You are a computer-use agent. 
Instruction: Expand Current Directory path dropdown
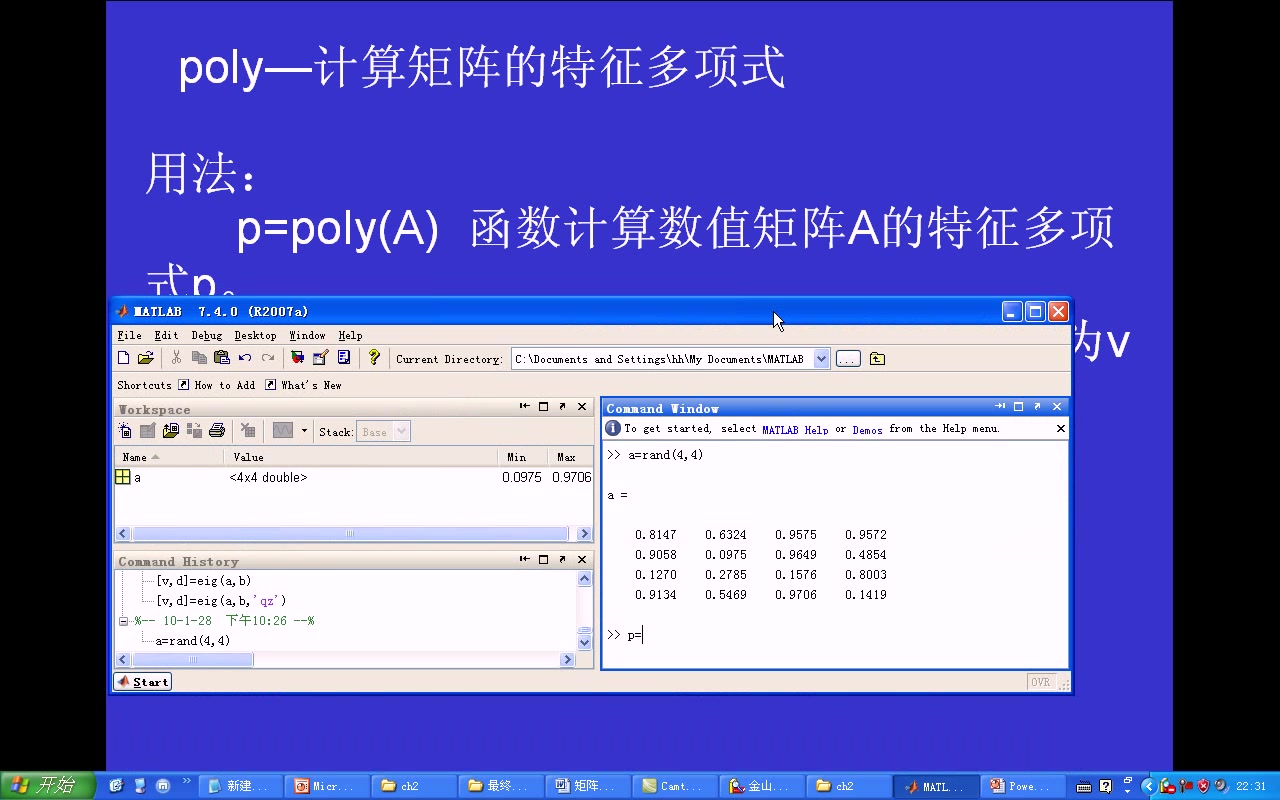(821, 359)
